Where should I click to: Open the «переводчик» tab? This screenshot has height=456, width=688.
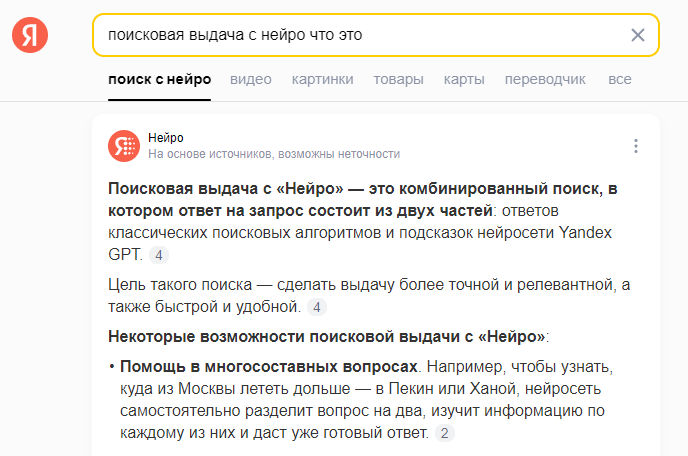point(545,79)
